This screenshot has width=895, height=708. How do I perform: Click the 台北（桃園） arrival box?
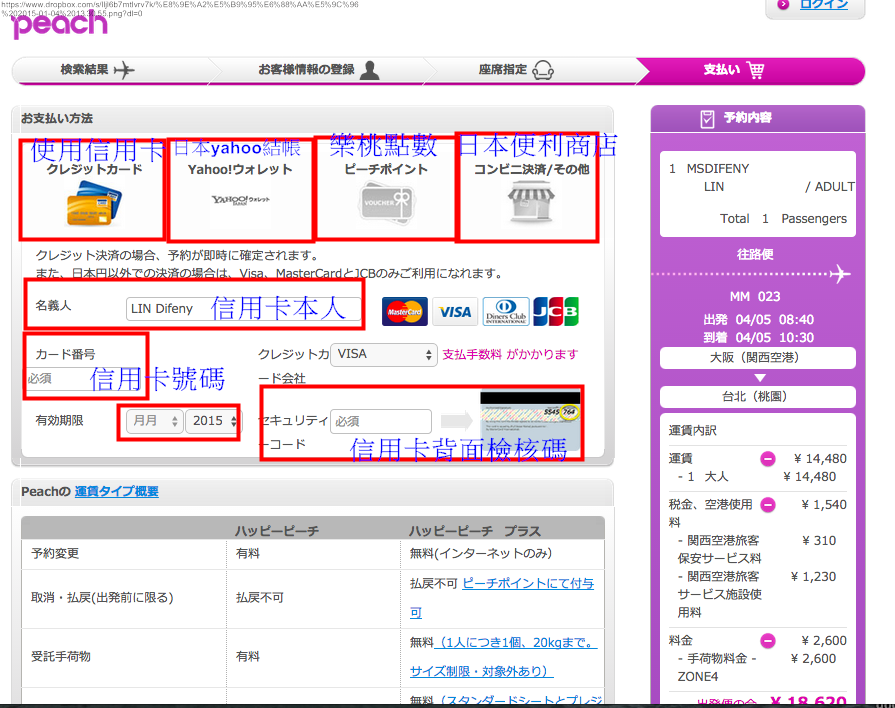pyautogui.click(x=757, y=397)
